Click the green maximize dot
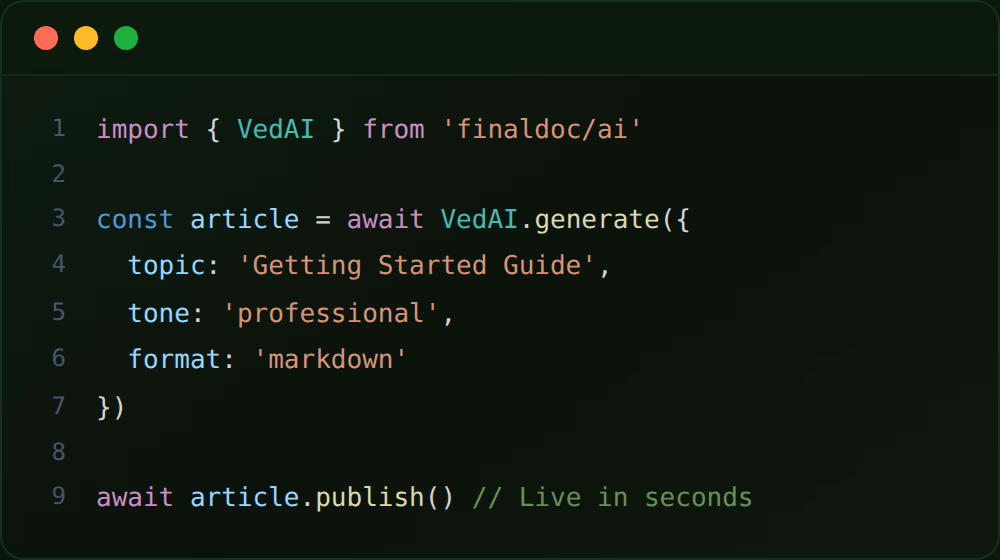Screen dimensions: 1000x560 [126, 38]
